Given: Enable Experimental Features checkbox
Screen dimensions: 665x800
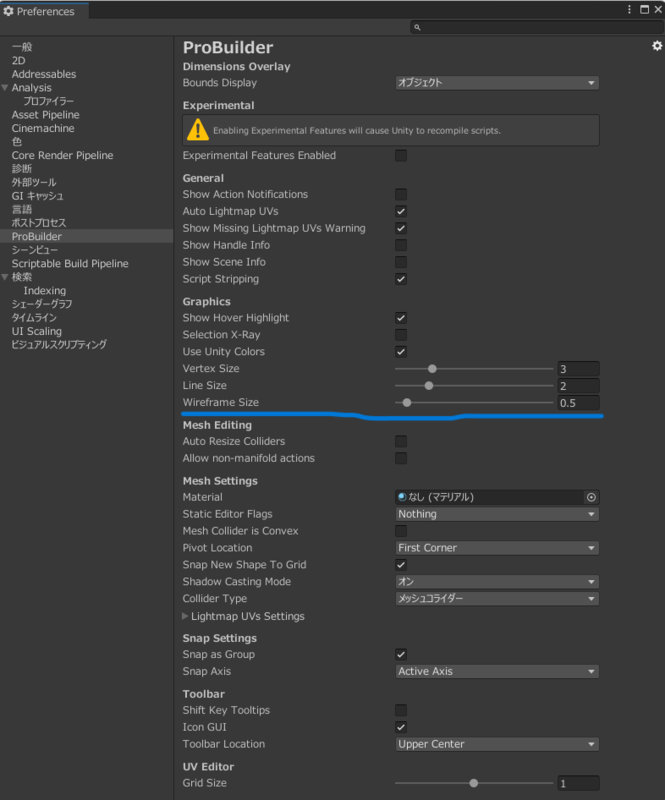Looking at the screenshot, I should 401,156.
